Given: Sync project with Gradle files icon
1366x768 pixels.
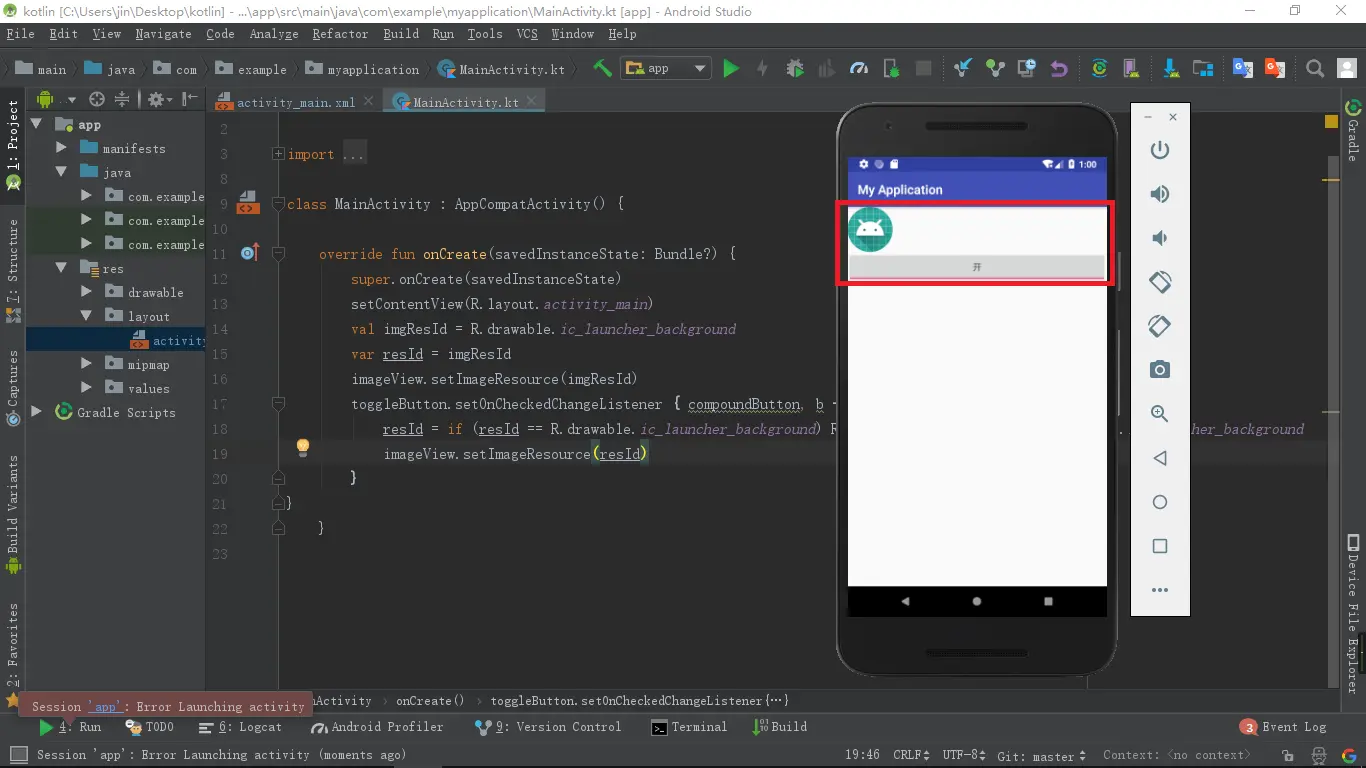Looking at the screenshot, I should [x=1099, y=68].
